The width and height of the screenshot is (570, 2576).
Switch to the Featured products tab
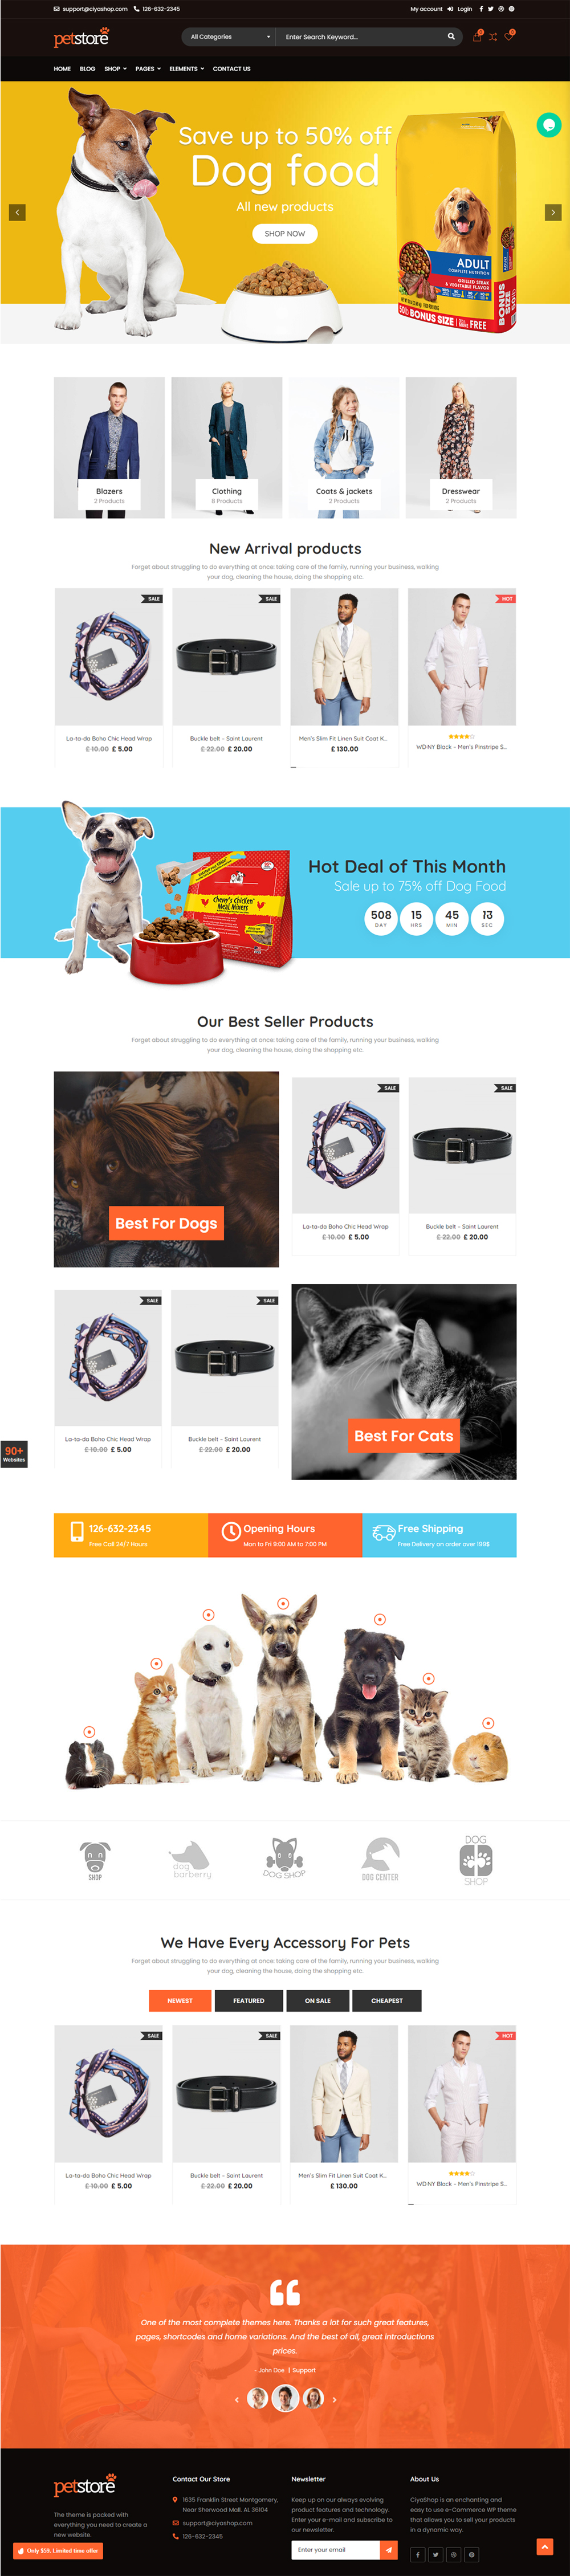click(249, 2000)
